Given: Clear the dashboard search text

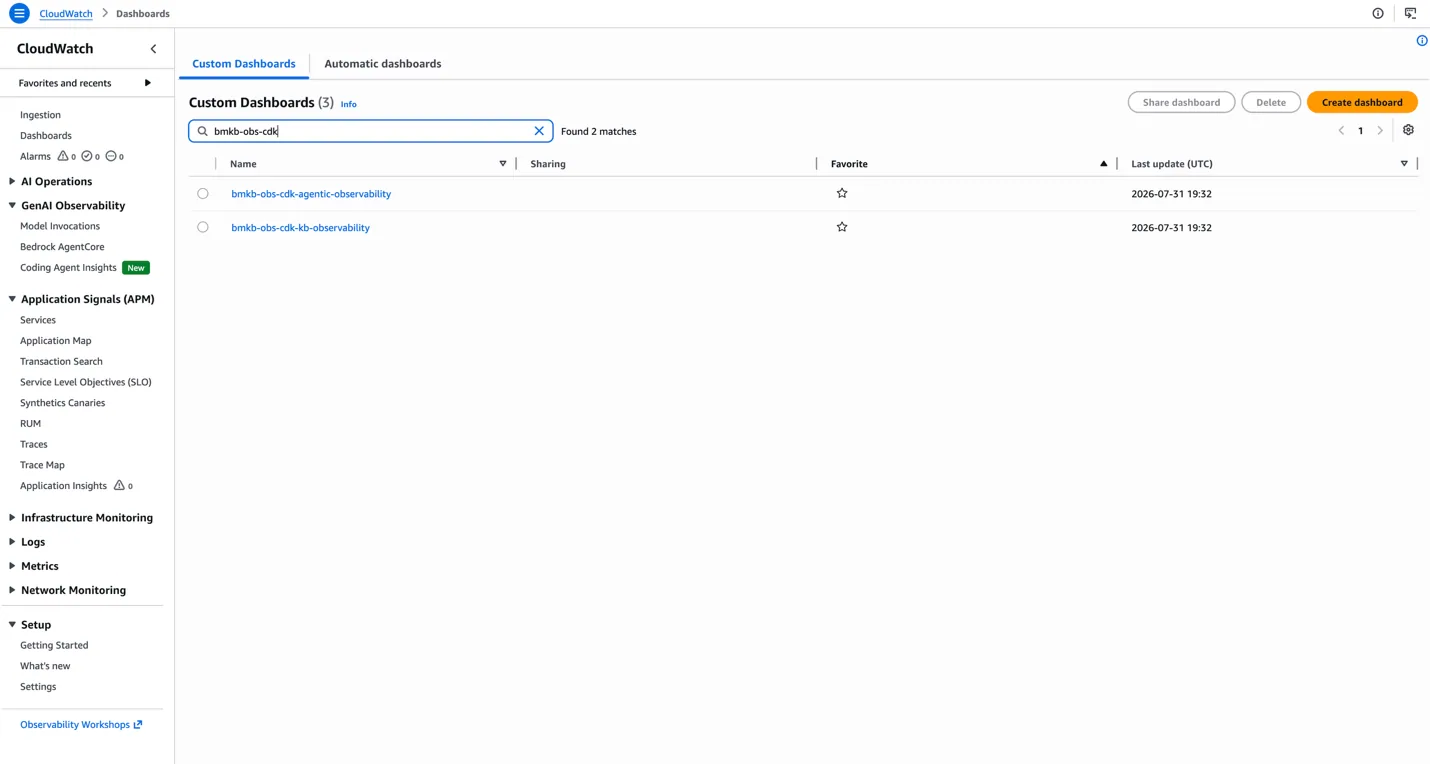Looking at the screenshot, I should (539, 131).
